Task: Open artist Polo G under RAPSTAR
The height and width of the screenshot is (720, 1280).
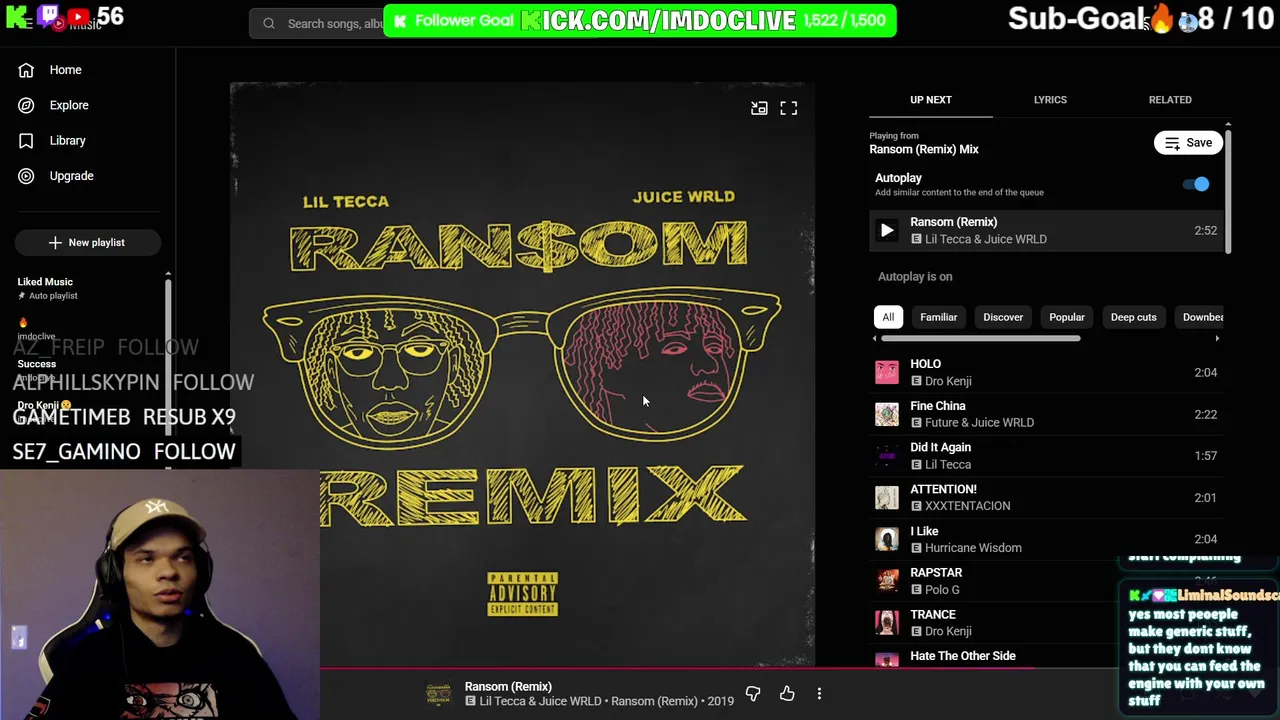Action: coord(942,590)
